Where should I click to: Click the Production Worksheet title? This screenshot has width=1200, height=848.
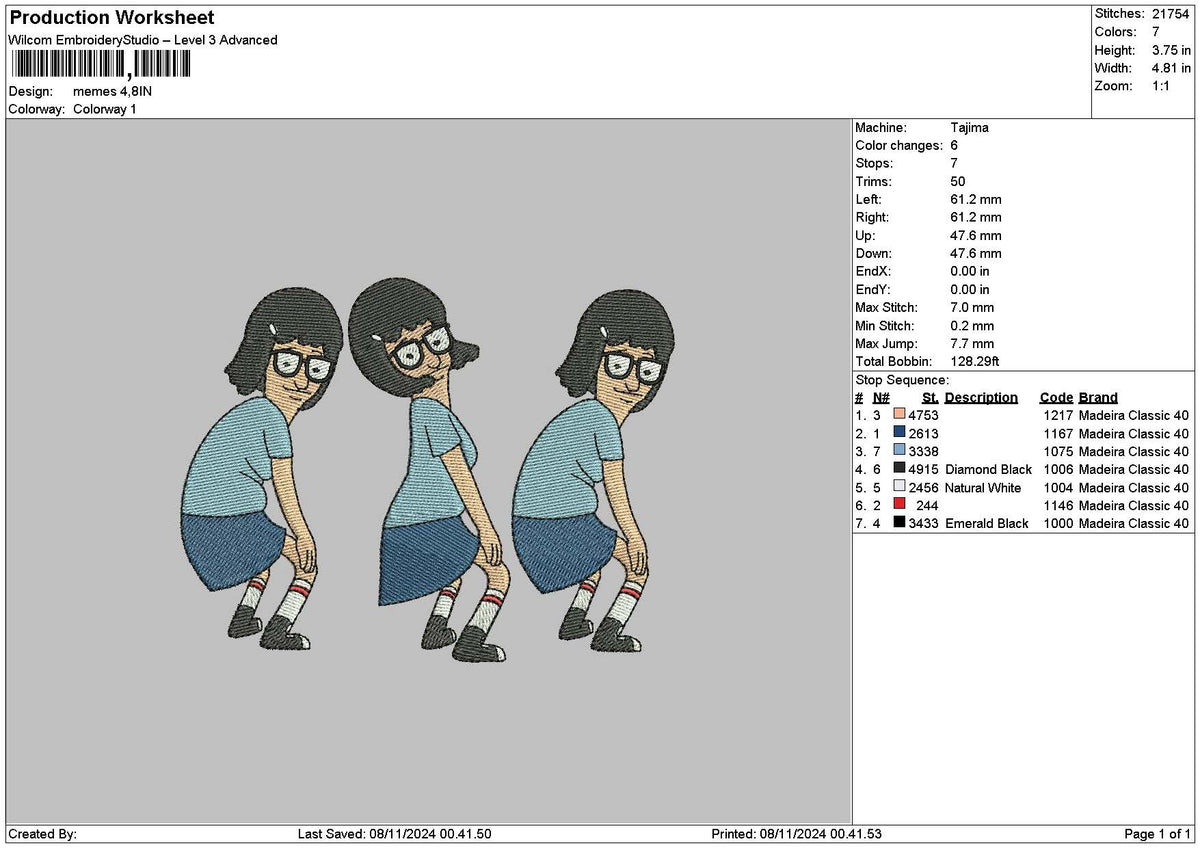pyautogui.click(x=111, y=18)
